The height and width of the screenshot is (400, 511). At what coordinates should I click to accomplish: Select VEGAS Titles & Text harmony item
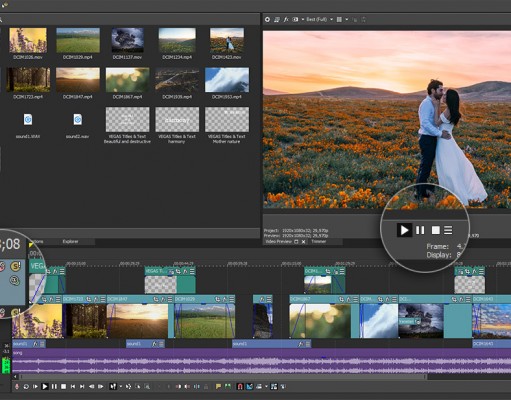[x=177, y=119]
